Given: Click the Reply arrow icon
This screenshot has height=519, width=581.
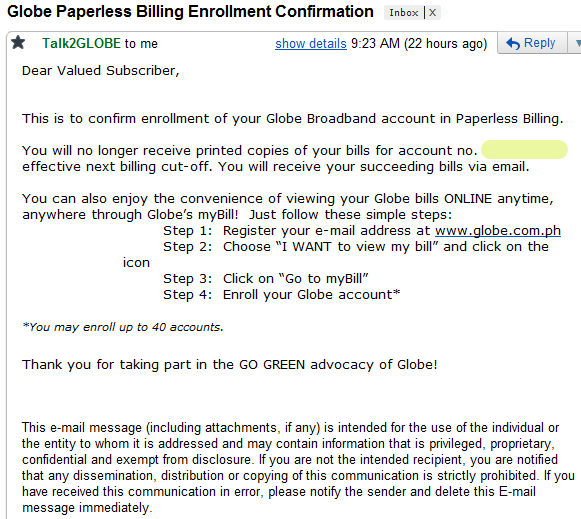Looking at the screenshot, I should [513, 43].
